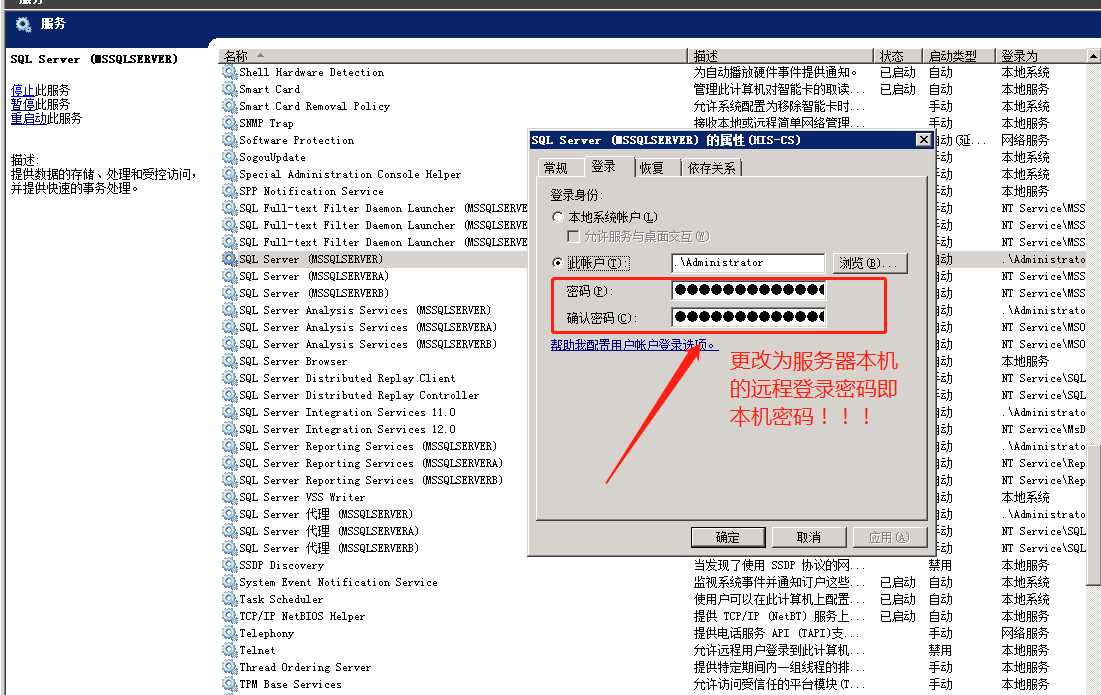Click the gear icon beside TPM Base Services
1101x695 pixels.
(230, 684)
